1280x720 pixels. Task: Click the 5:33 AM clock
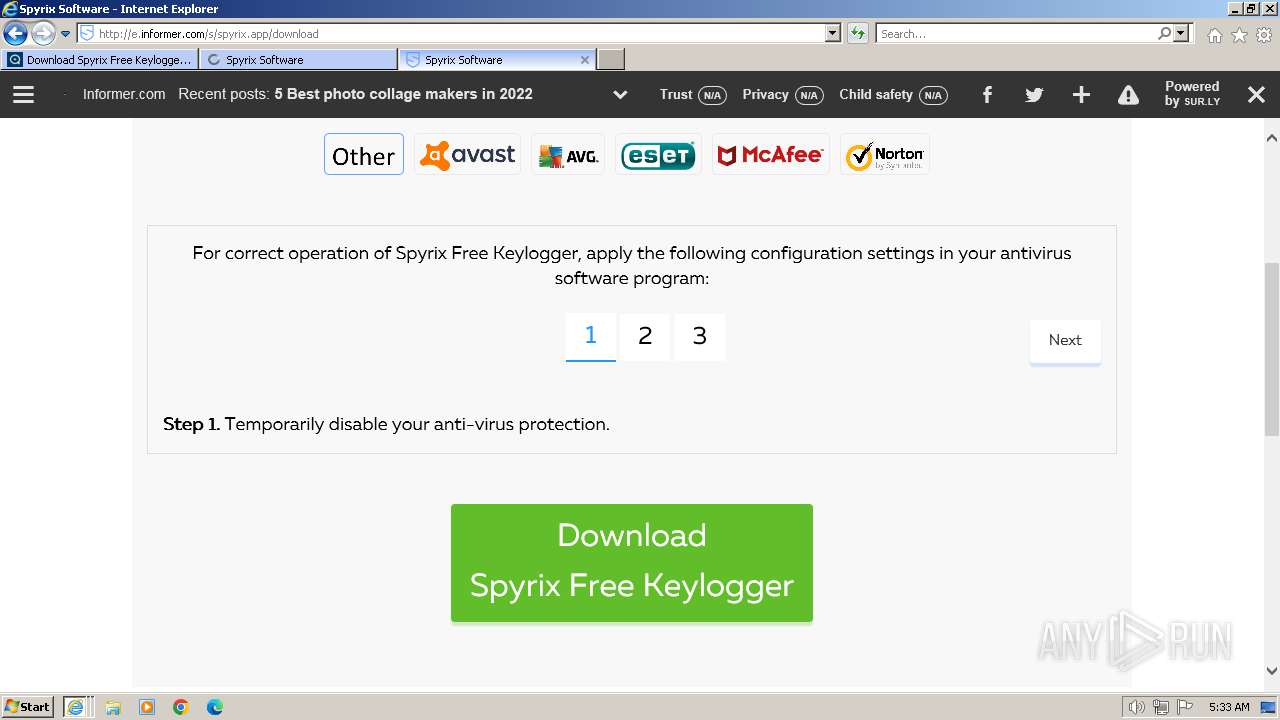point(1229,707)
